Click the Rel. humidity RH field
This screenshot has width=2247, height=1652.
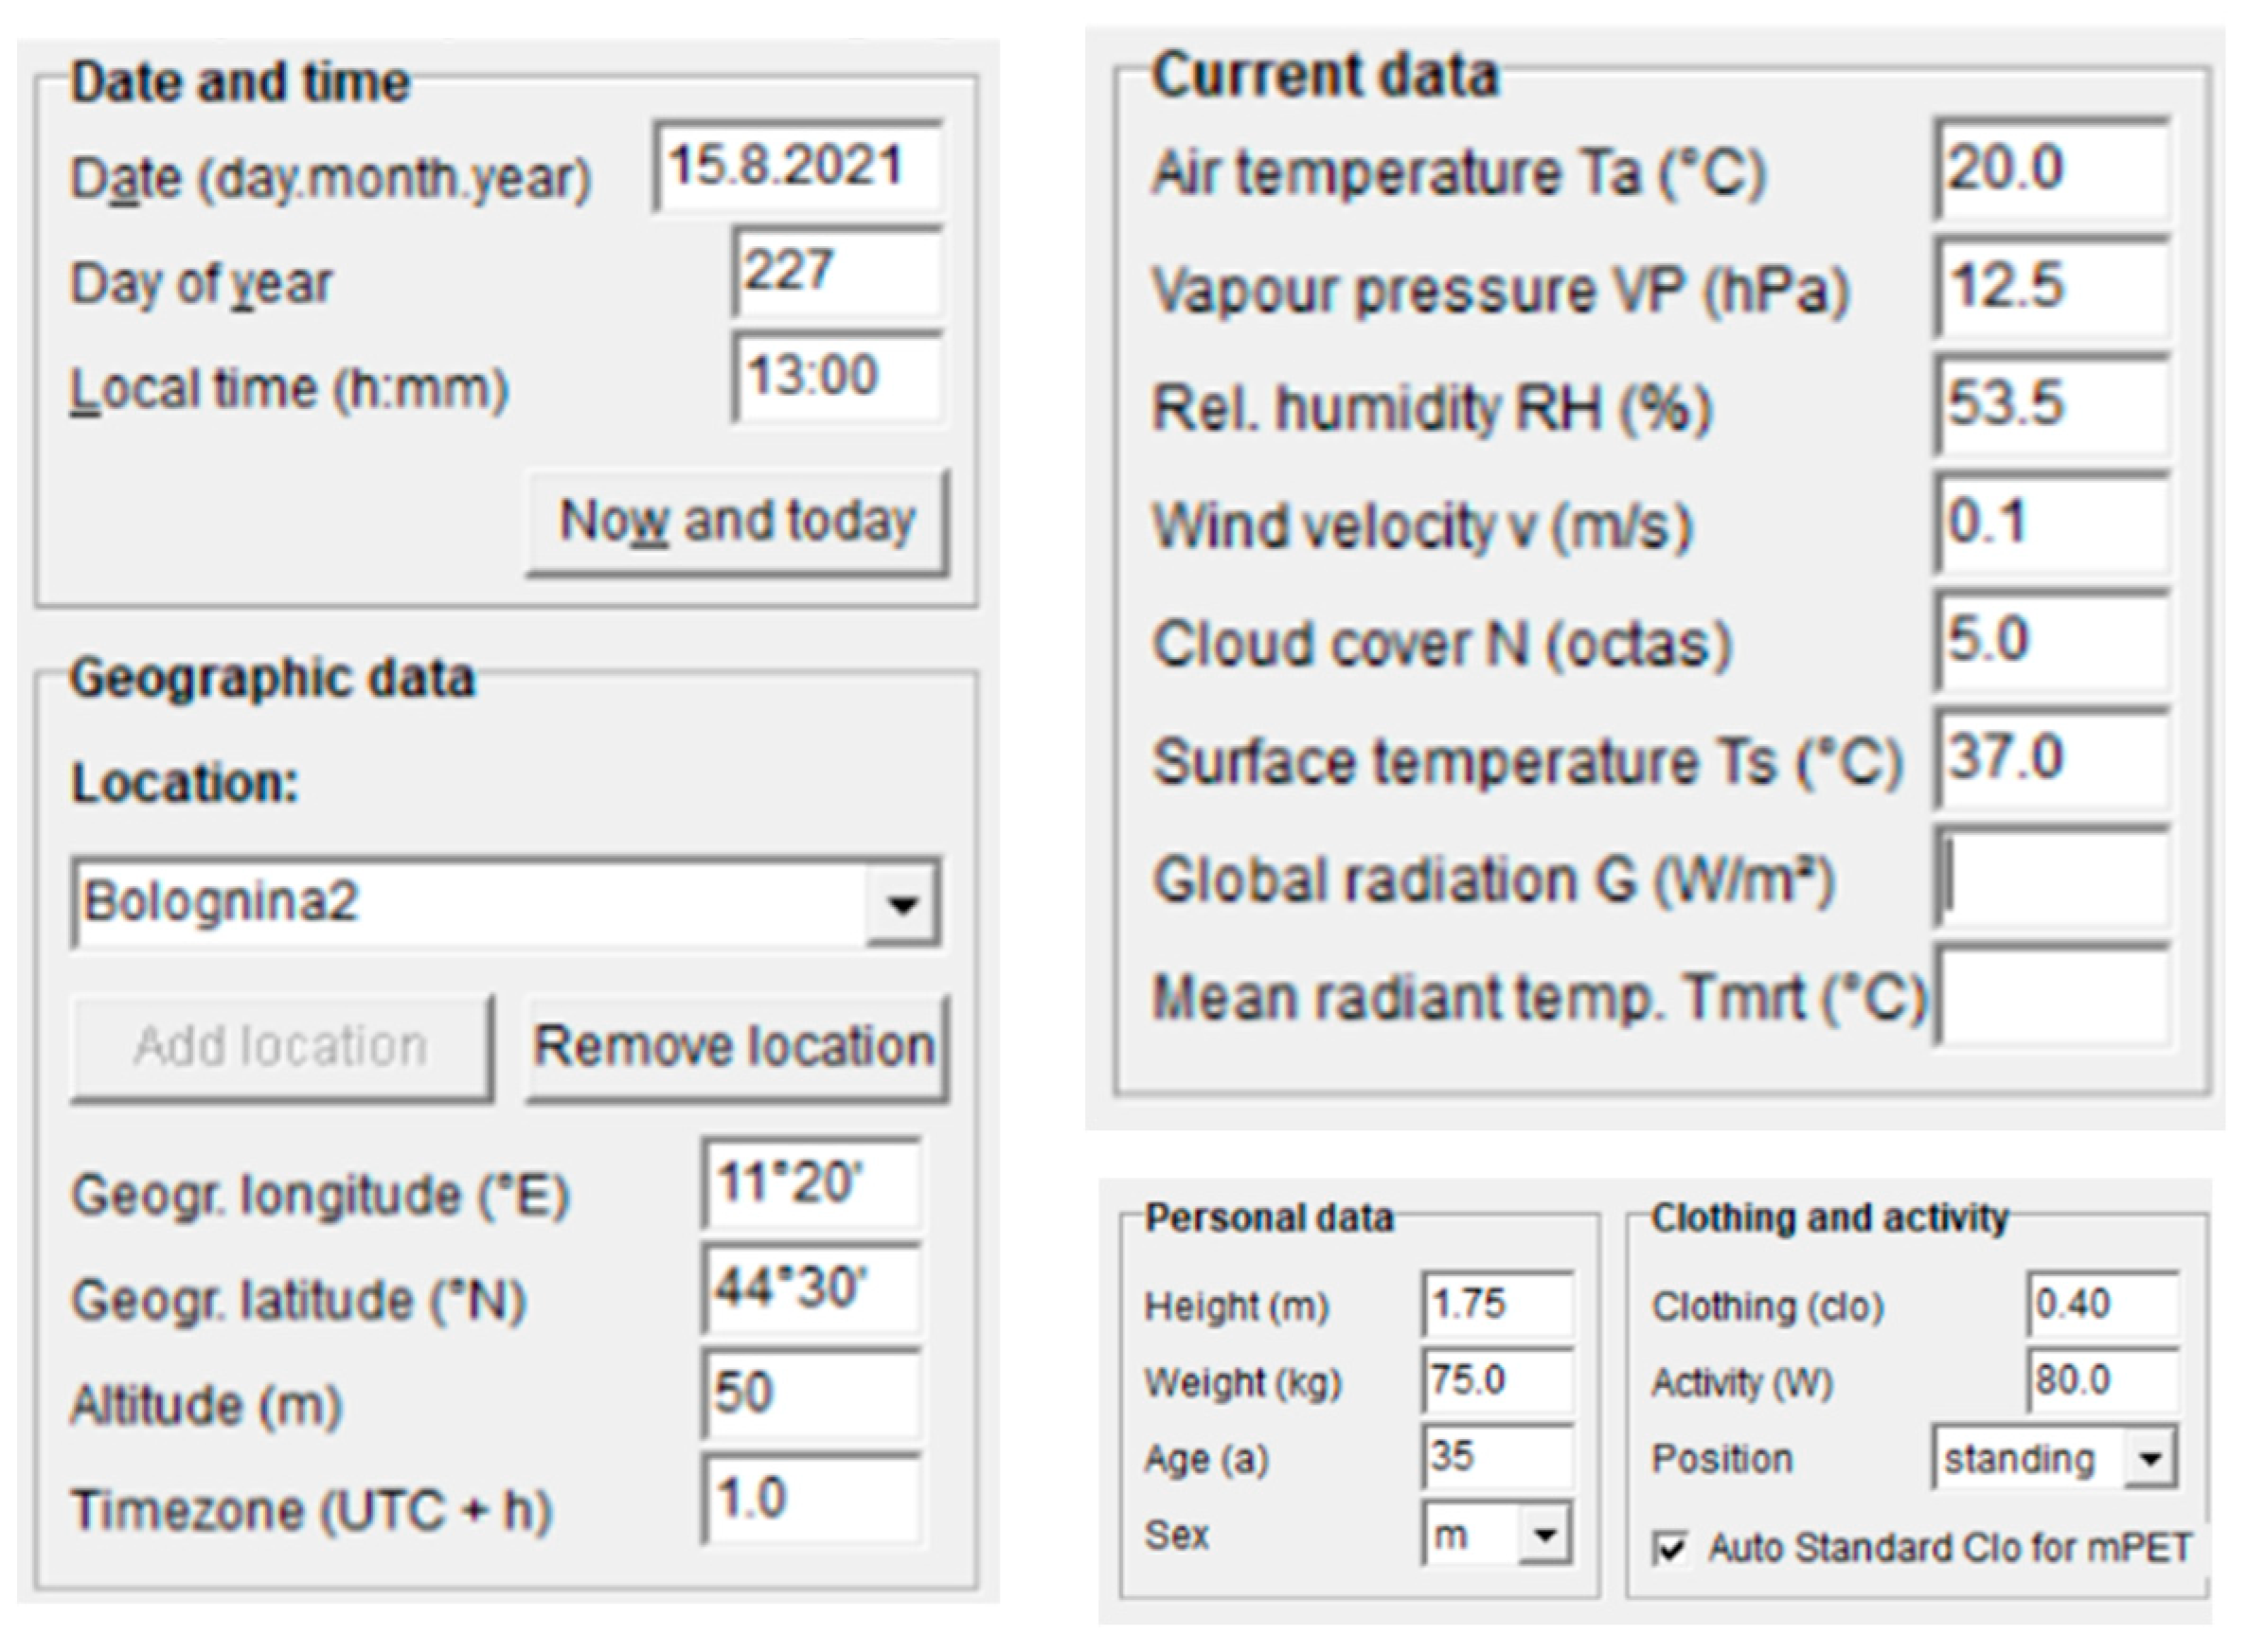click(2051, 404)
